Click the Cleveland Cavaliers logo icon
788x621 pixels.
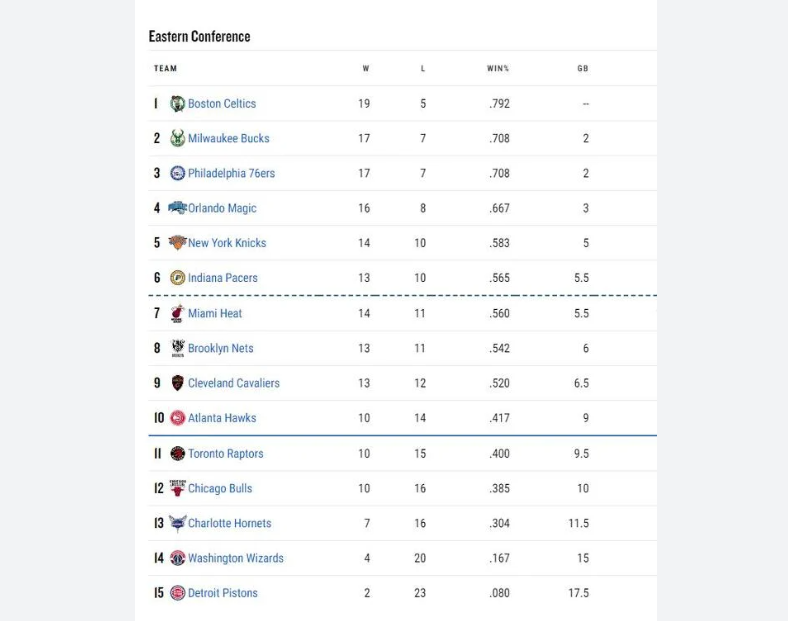click(178, 383)
